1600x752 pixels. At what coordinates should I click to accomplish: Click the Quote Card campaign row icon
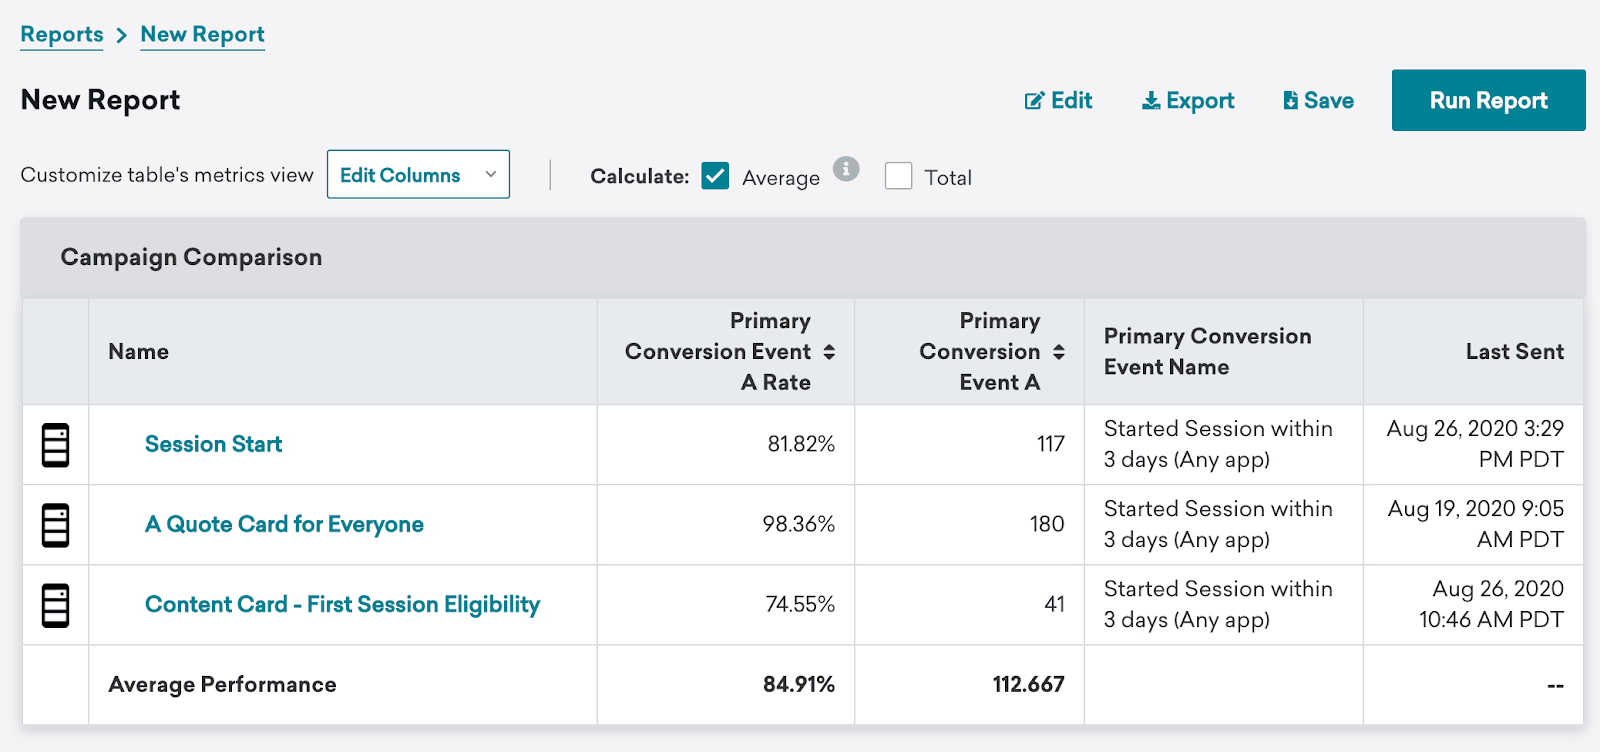[x=56, y=525]
